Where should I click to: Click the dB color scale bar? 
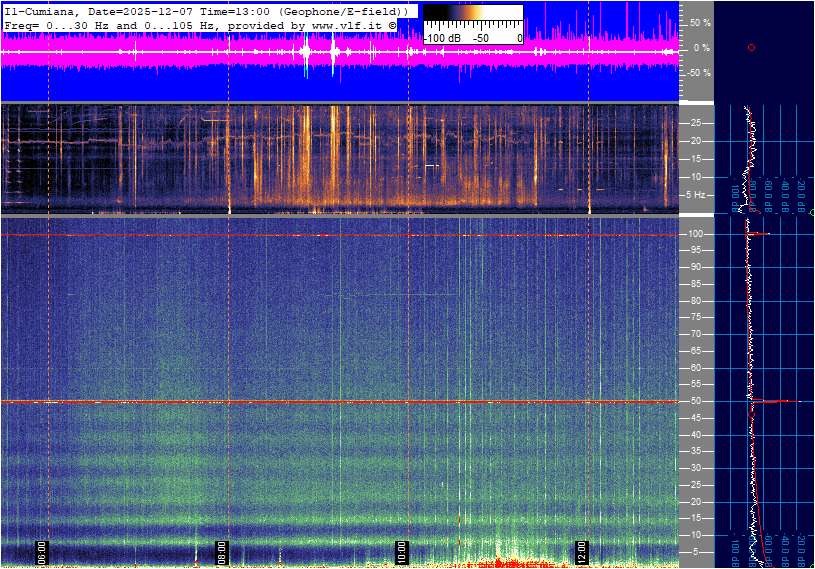coord(472,21)
